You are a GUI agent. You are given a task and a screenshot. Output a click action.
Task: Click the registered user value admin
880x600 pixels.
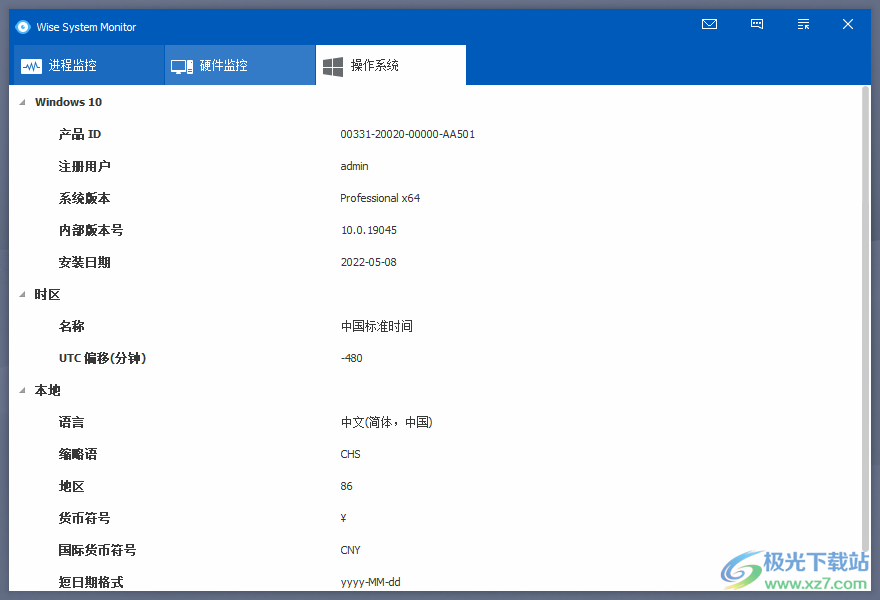[x=354, y=166]
